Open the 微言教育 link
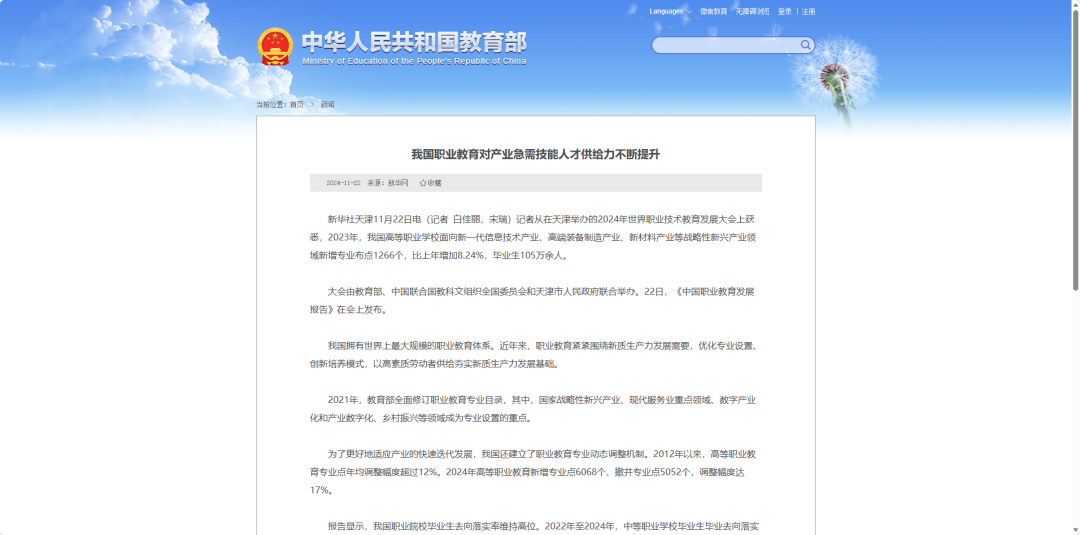 [x=714, y=12]
